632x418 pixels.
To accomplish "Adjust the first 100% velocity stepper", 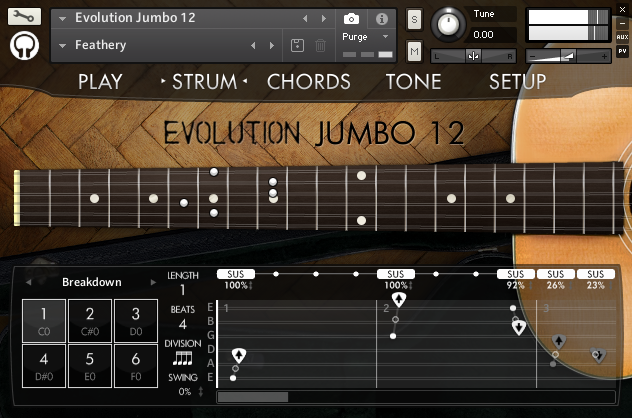I will pos(251,286).
